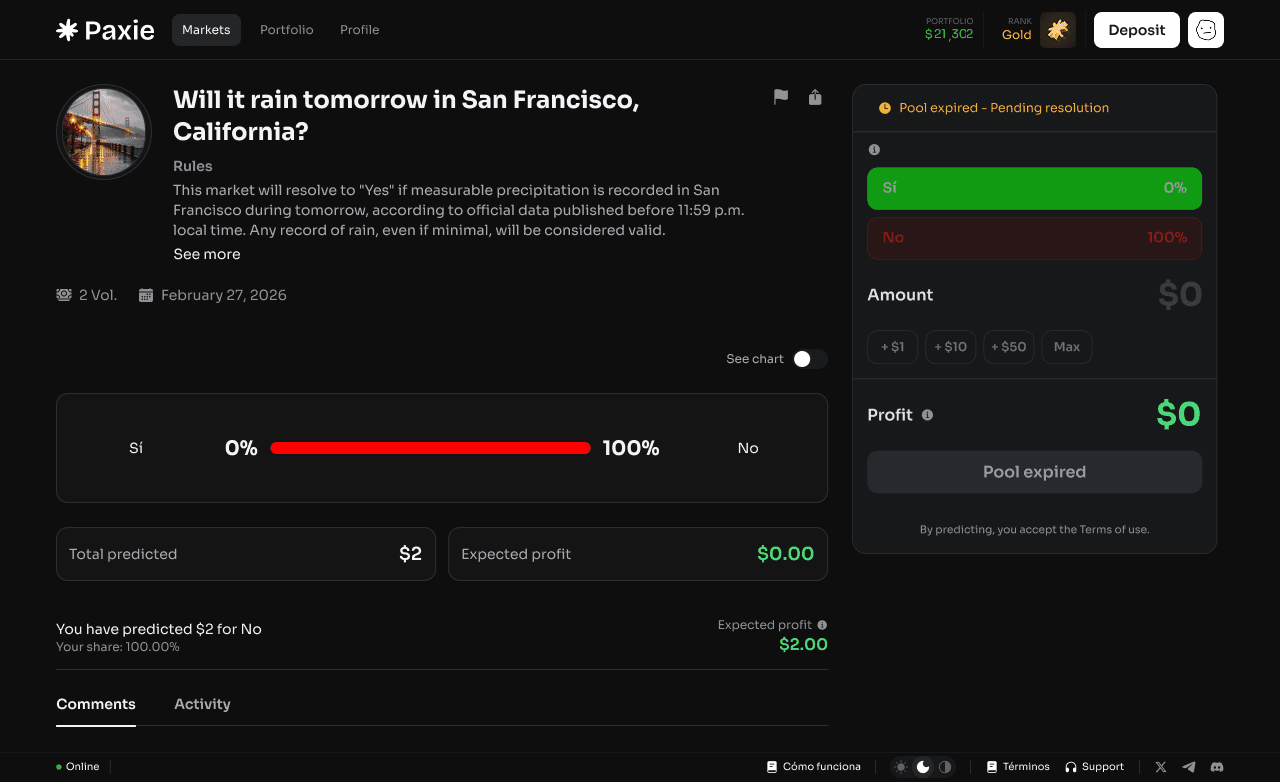Click the Gold rank badge icon
The height and width of the screenshot is (782, 1280).
[1058, 30]
